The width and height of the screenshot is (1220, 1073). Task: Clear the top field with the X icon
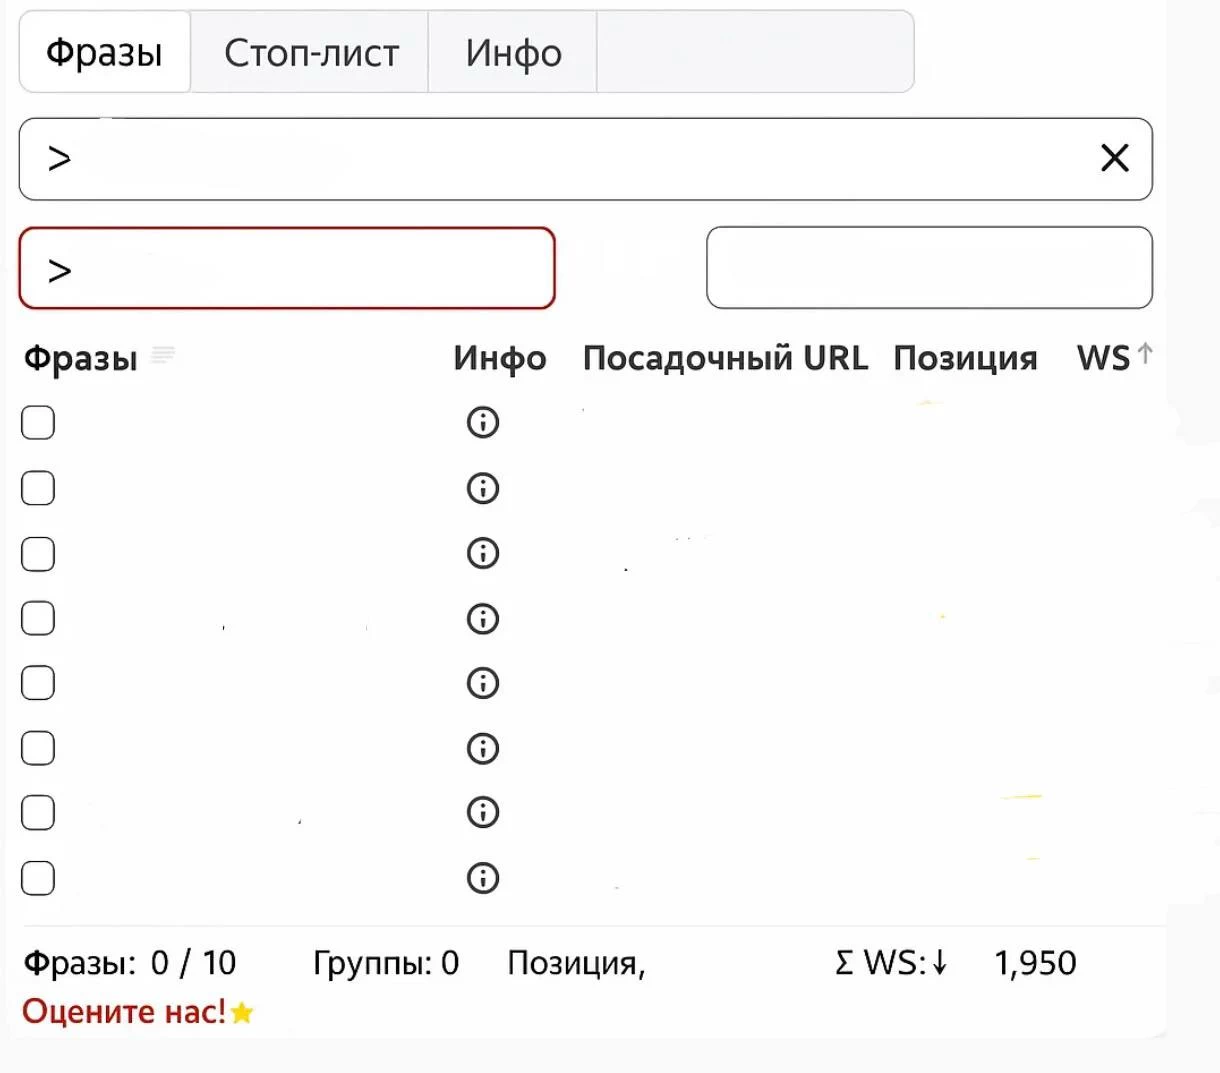pos(1114,158)
